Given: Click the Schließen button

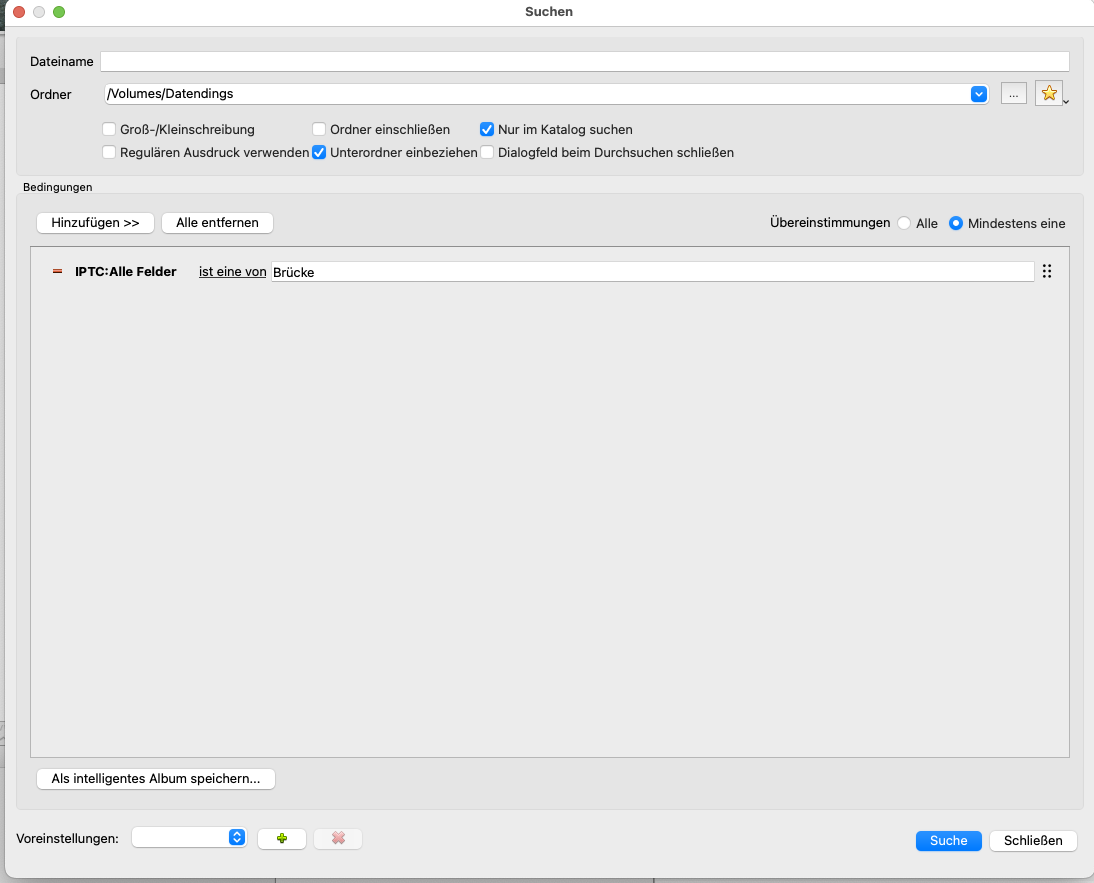Looking at the screenshot, I should (1033, 840).
